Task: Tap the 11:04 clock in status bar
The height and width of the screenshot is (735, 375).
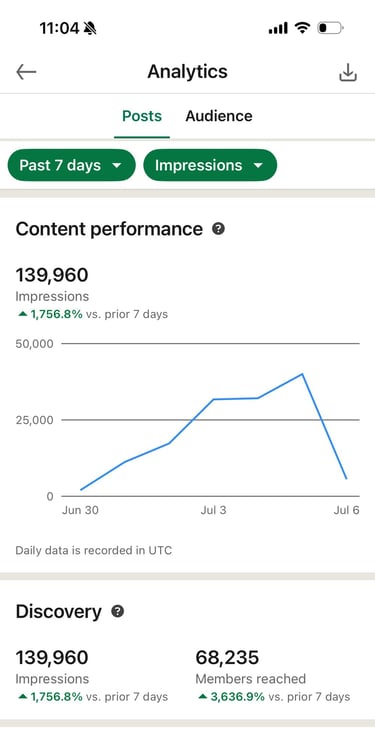Action: point(59,29)
